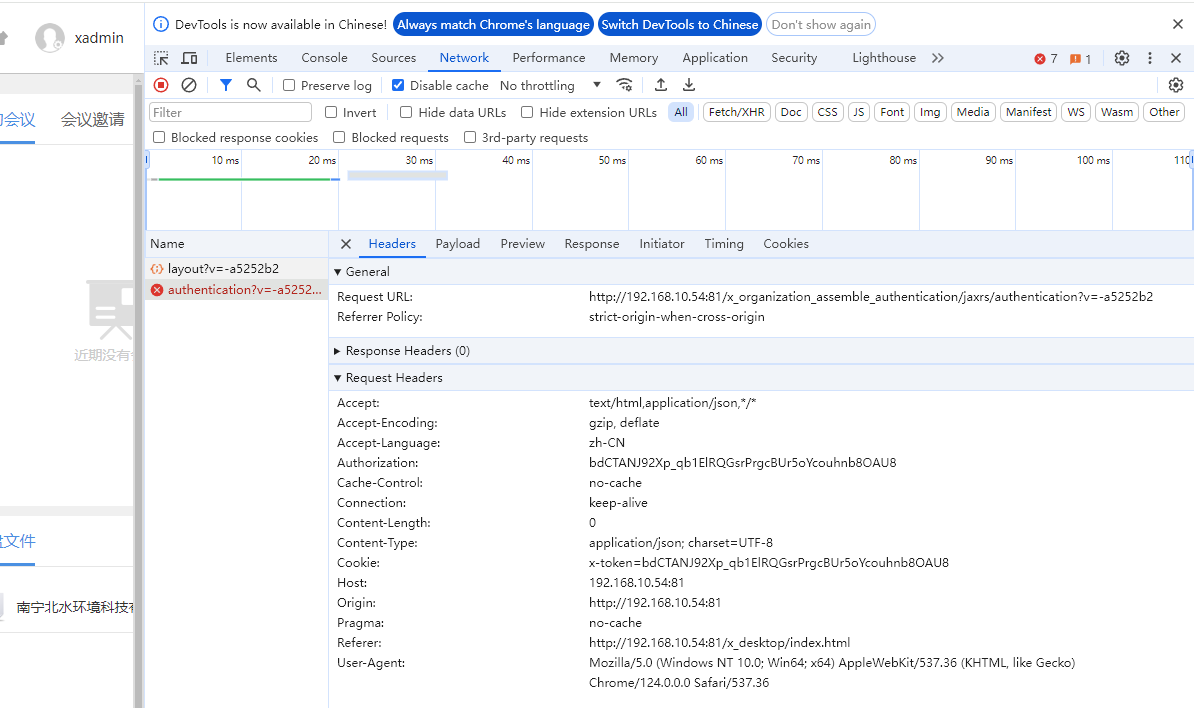Viewport: 1194px width, 708px height.
Task: Click the network Filter text field
Action: 230,112
